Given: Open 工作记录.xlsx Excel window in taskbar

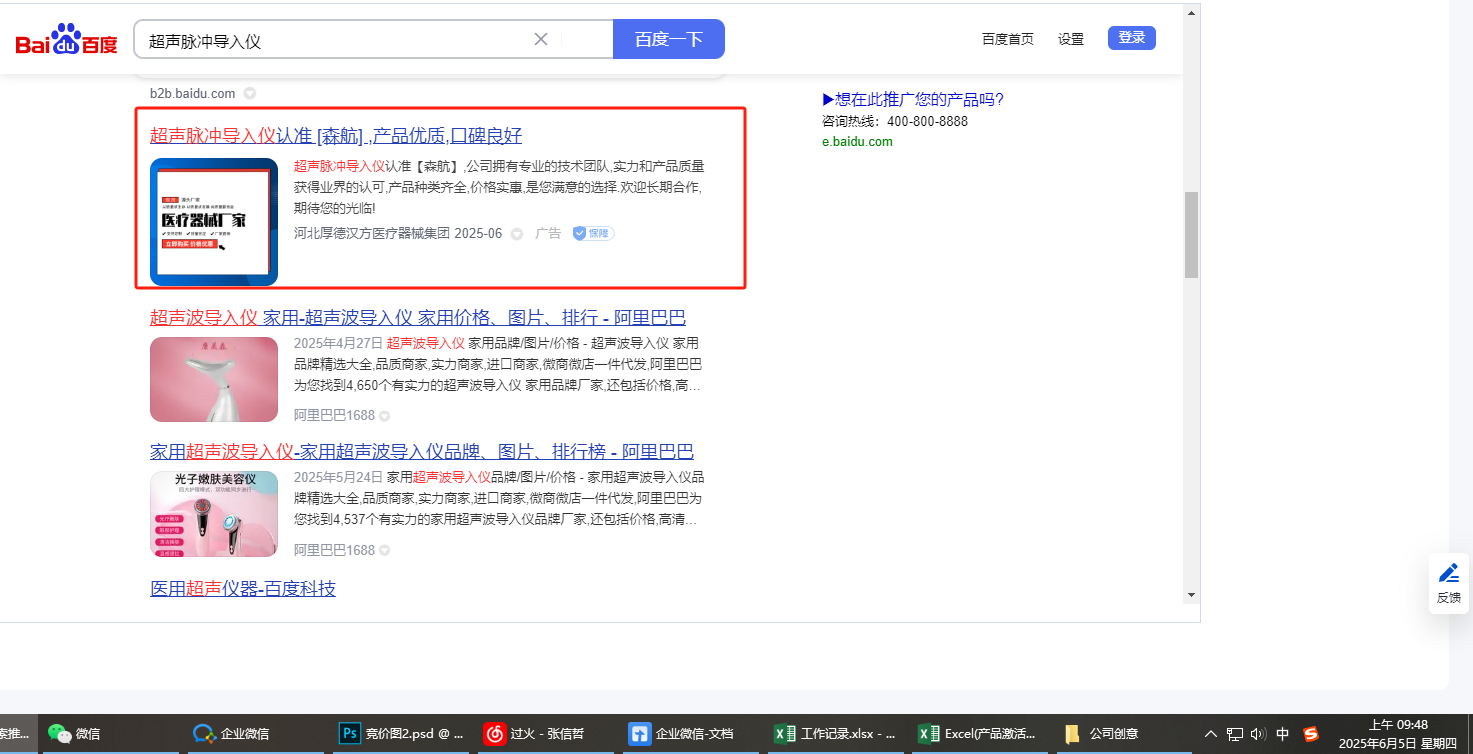Looking at the screenshot, I should [834, 733].
